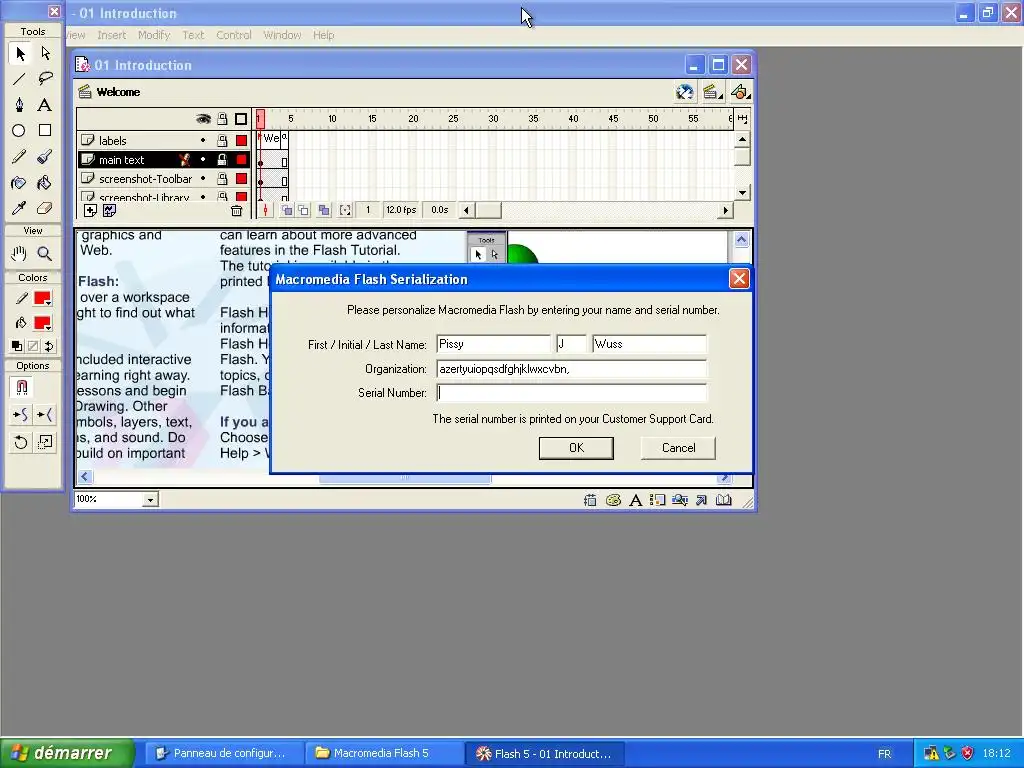Select the Line tool
The width and height of the screenshot is (1024, 768).
tap(20, 79)
